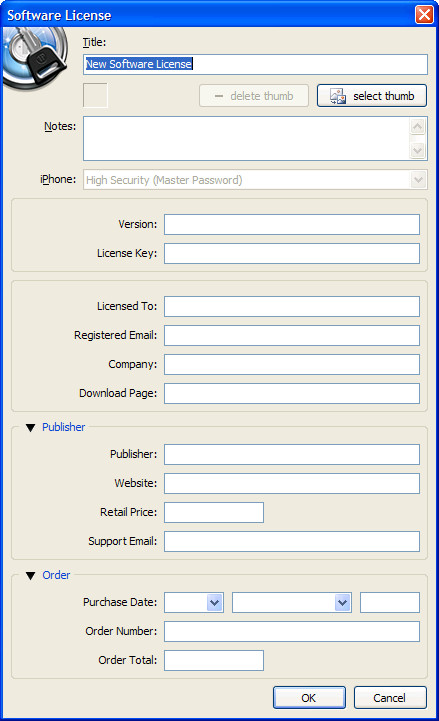Click the Order Total field
This screenshot has height=721, width=439.
pos(214,660)
